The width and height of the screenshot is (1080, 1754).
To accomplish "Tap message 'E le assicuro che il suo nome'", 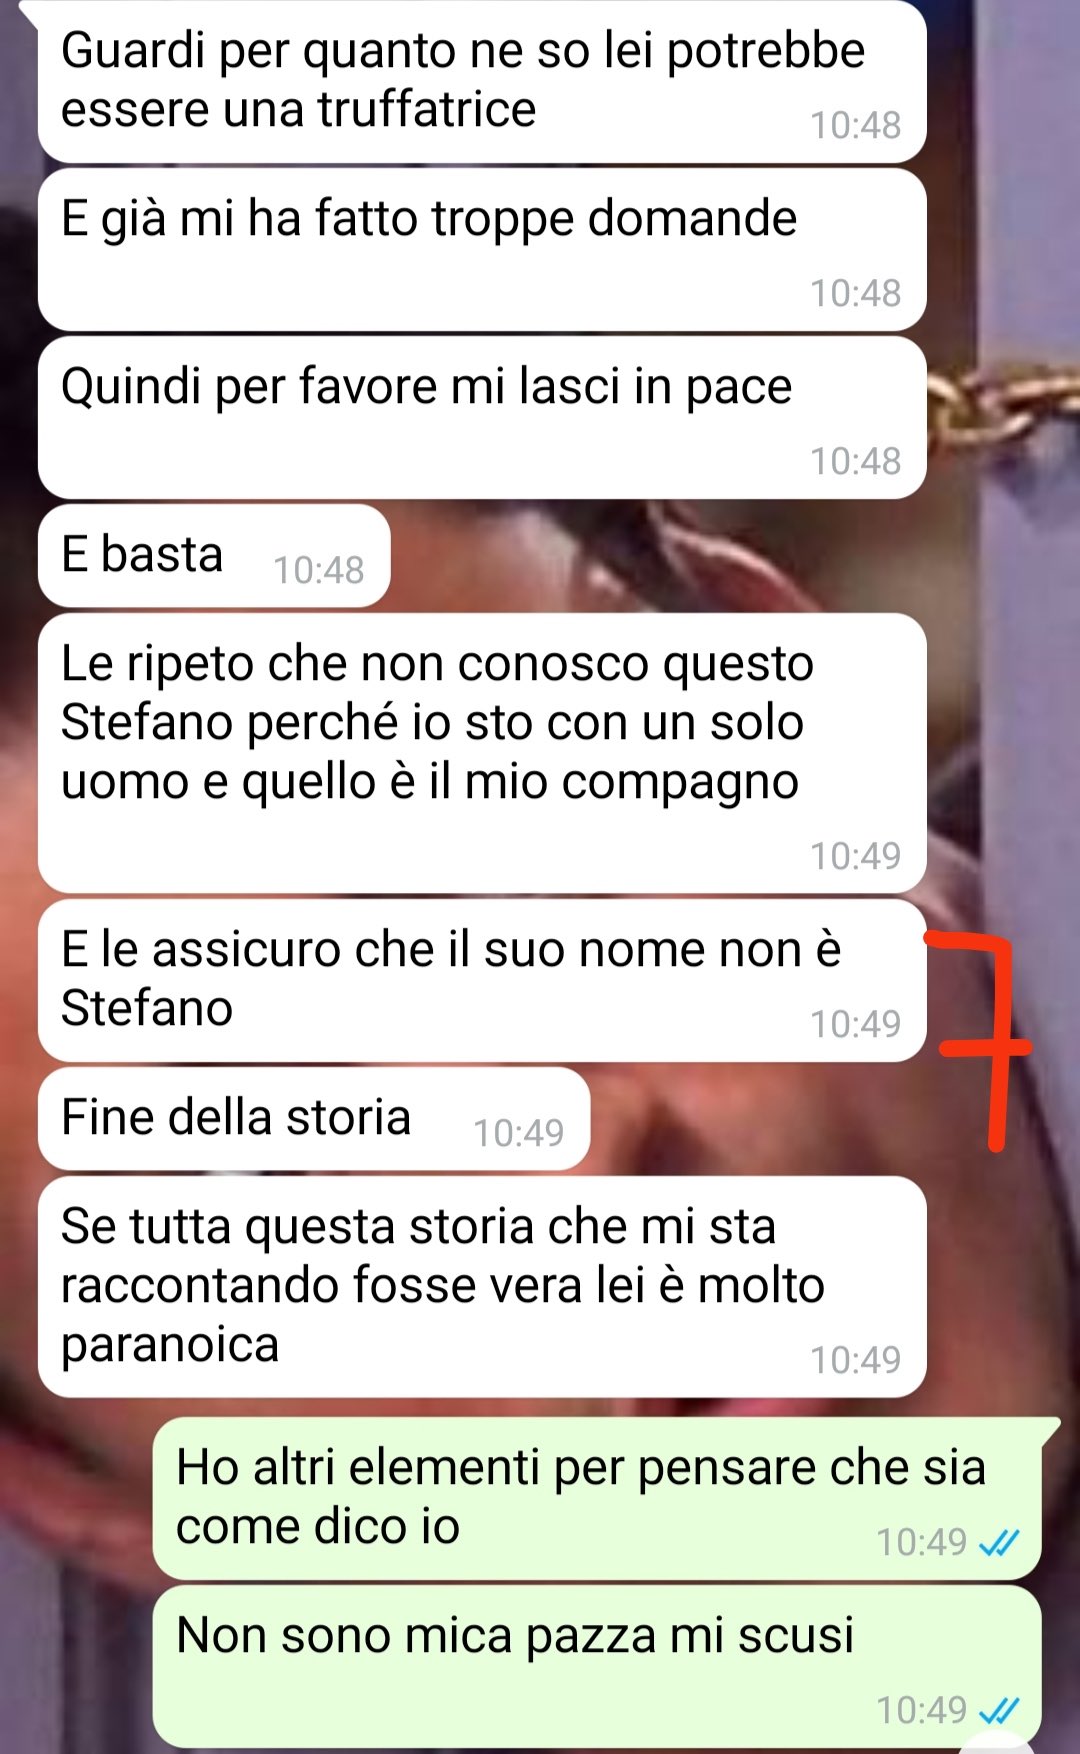I will tap(482, 981).
